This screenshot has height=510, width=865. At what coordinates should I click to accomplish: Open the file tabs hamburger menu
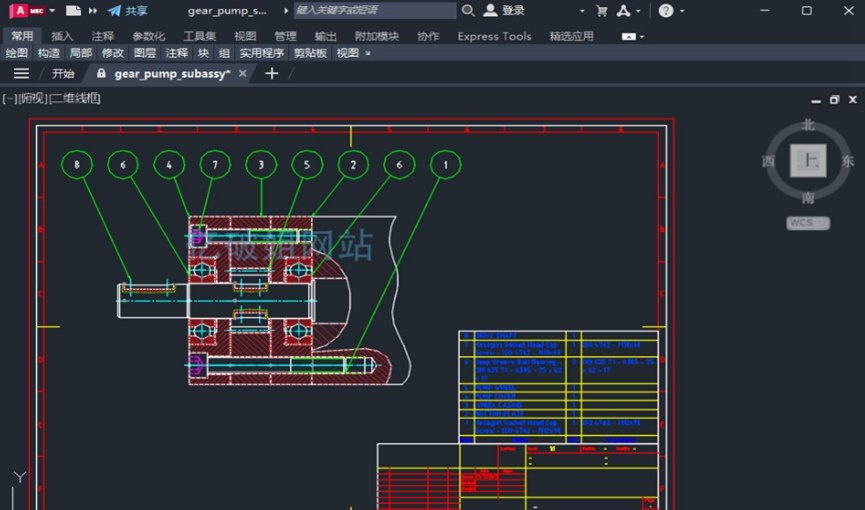(21, 73)
